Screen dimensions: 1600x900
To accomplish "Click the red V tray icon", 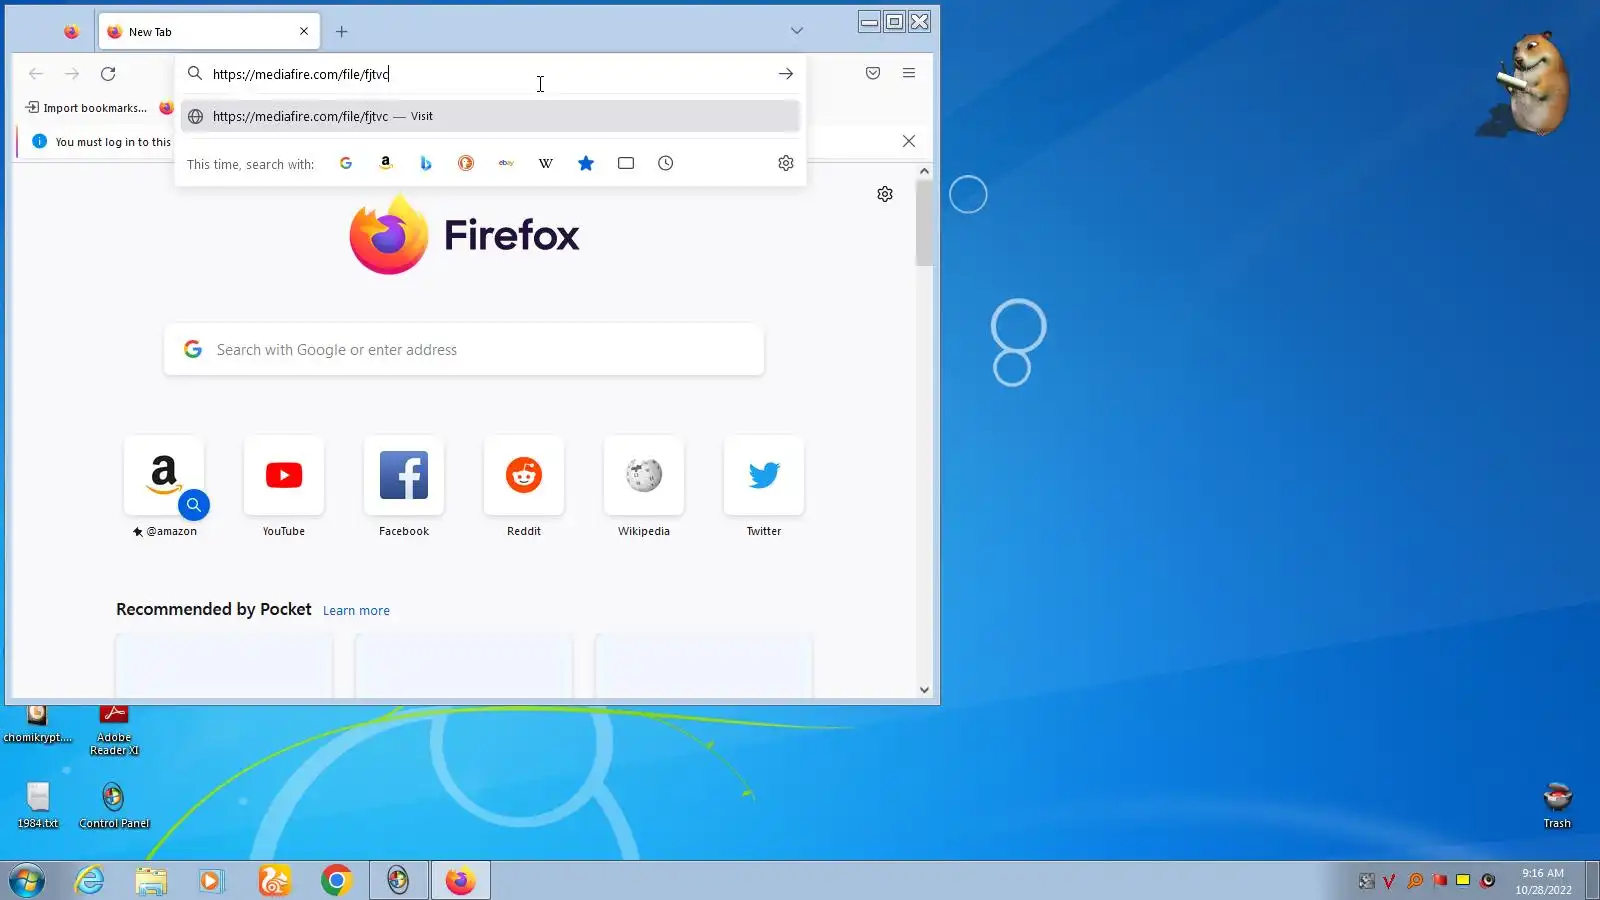I will (x=1389, y=881).
